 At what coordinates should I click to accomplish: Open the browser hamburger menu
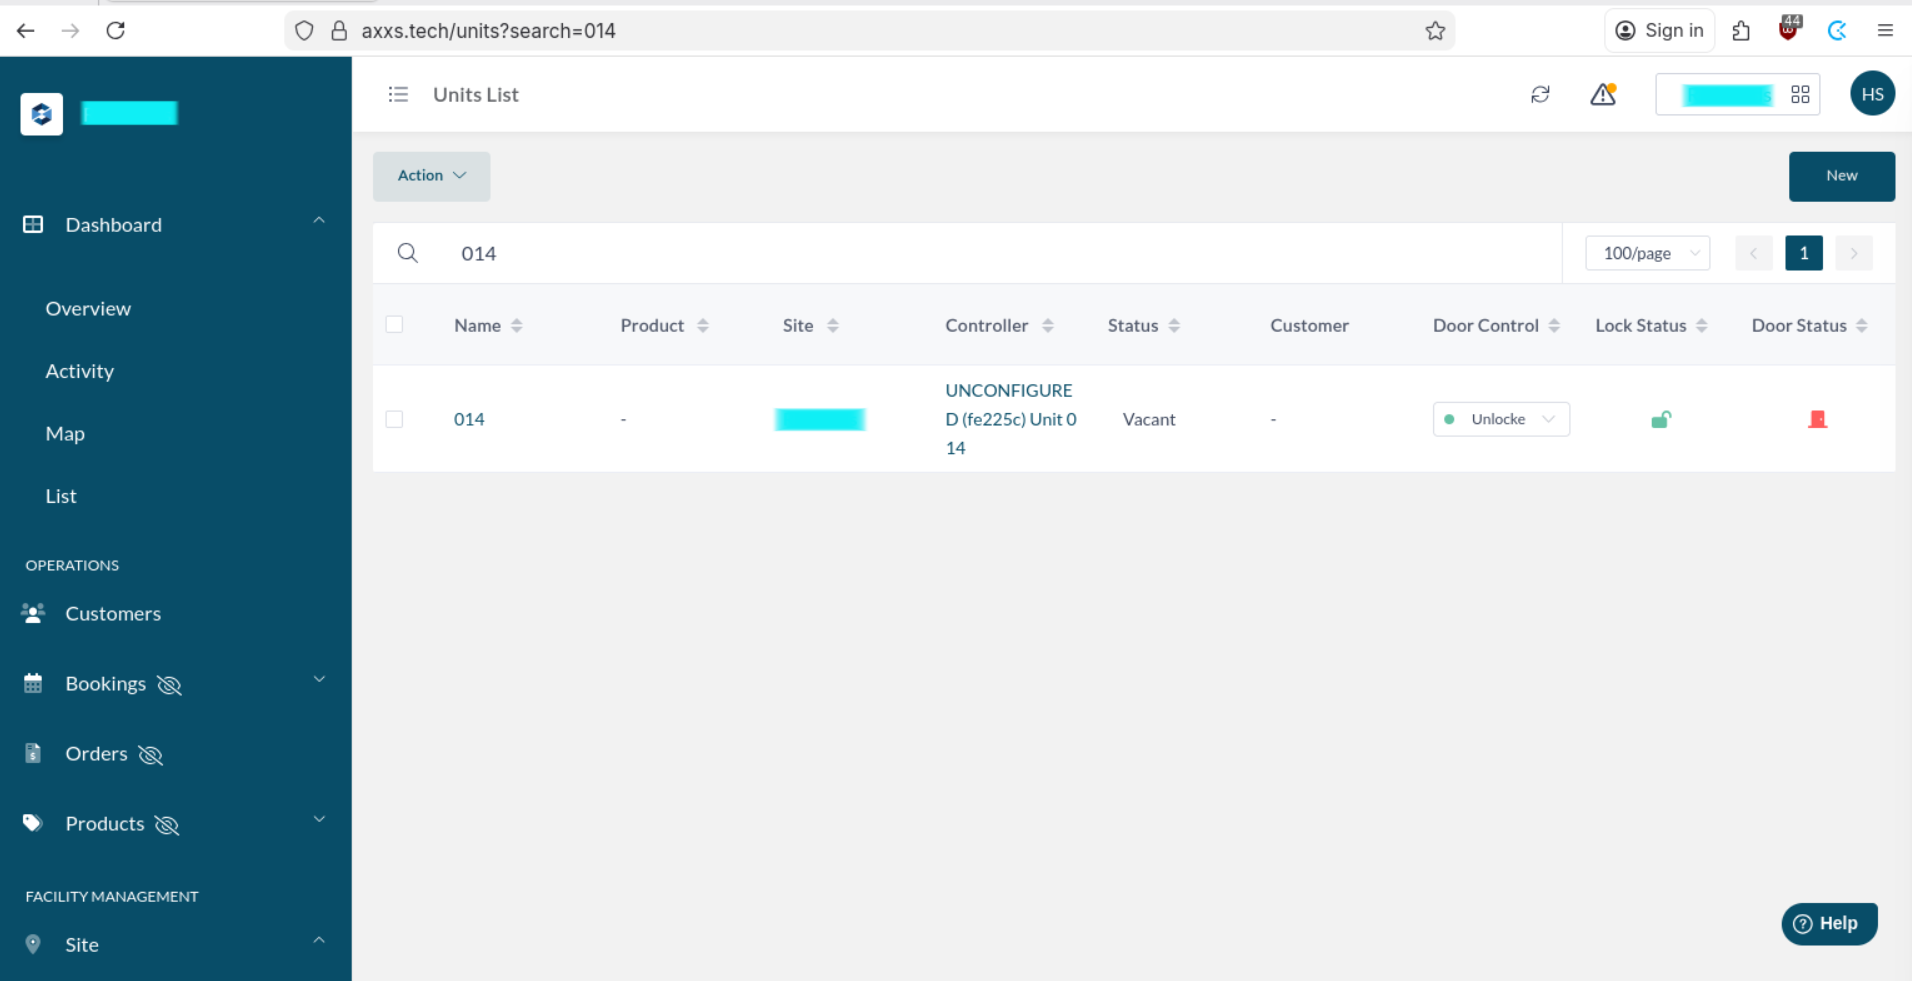pyautogui.click(x=1885, y=31)
